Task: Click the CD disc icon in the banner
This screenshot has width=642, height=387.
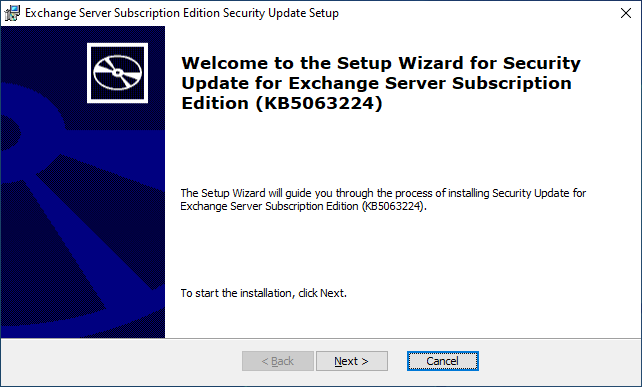Action: coord(118,73)
